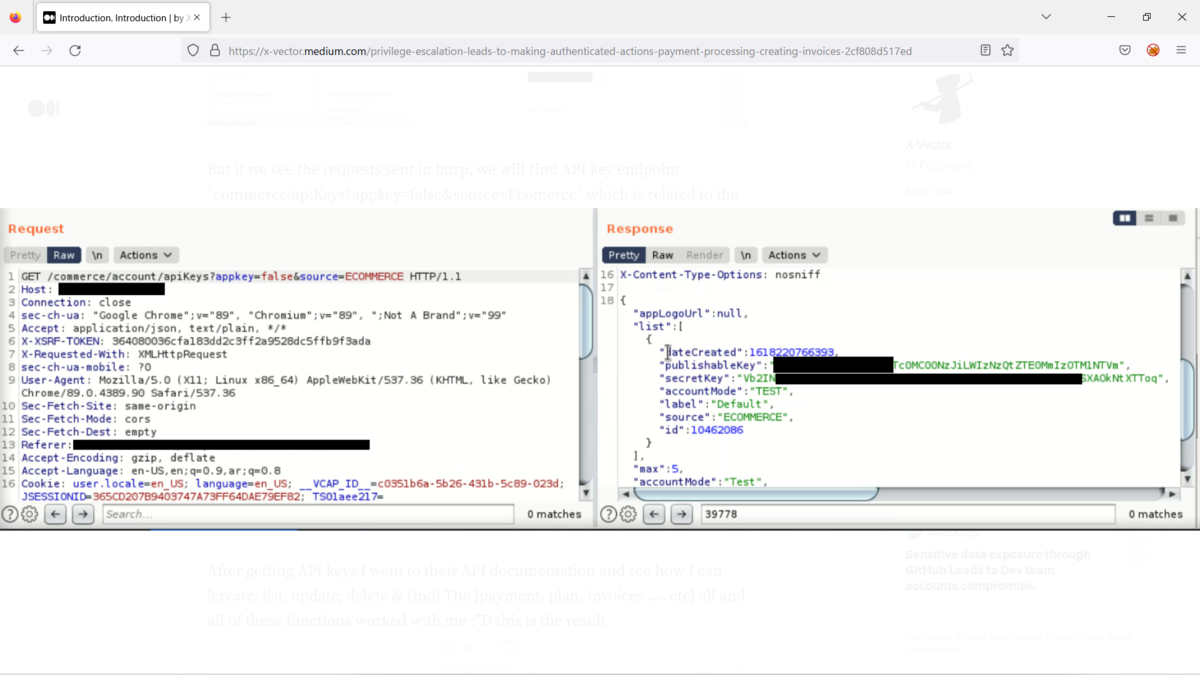Select the Introduction browser tab

pos(122,17)
